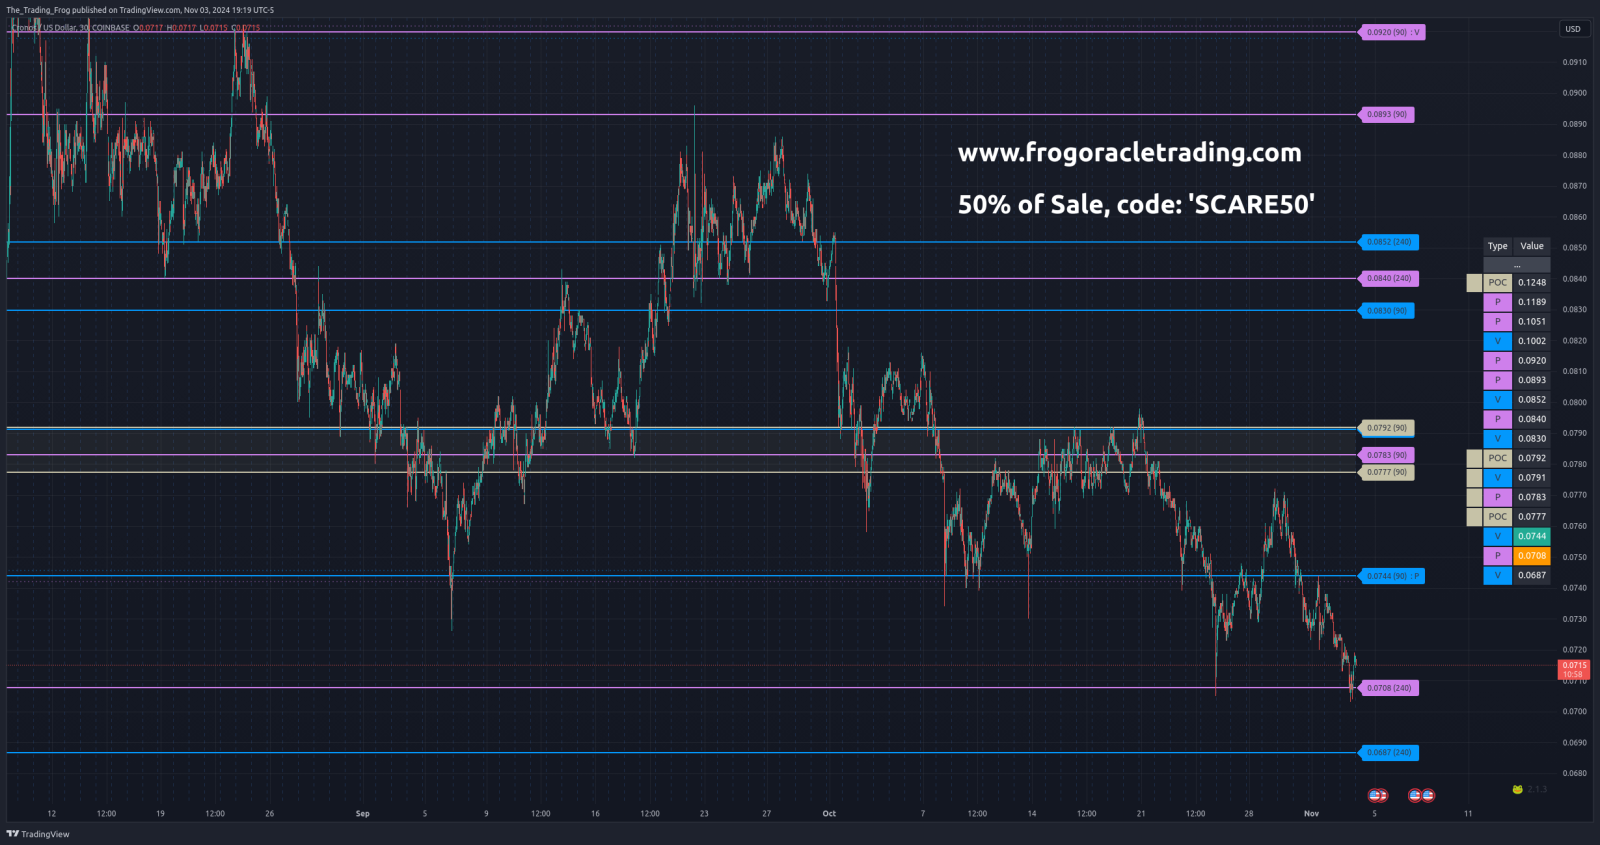1600x845 pixels.
Task: Click the www.frogoracletrading.com text on chart
Action: (x=1130, y=153)
